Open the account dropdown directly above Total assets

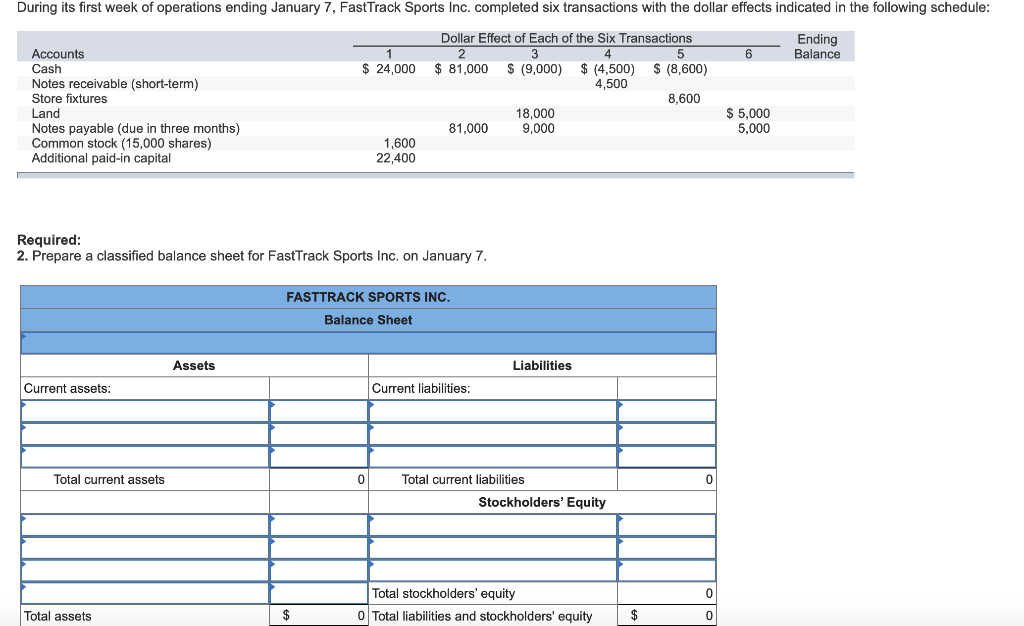[145, 593]
